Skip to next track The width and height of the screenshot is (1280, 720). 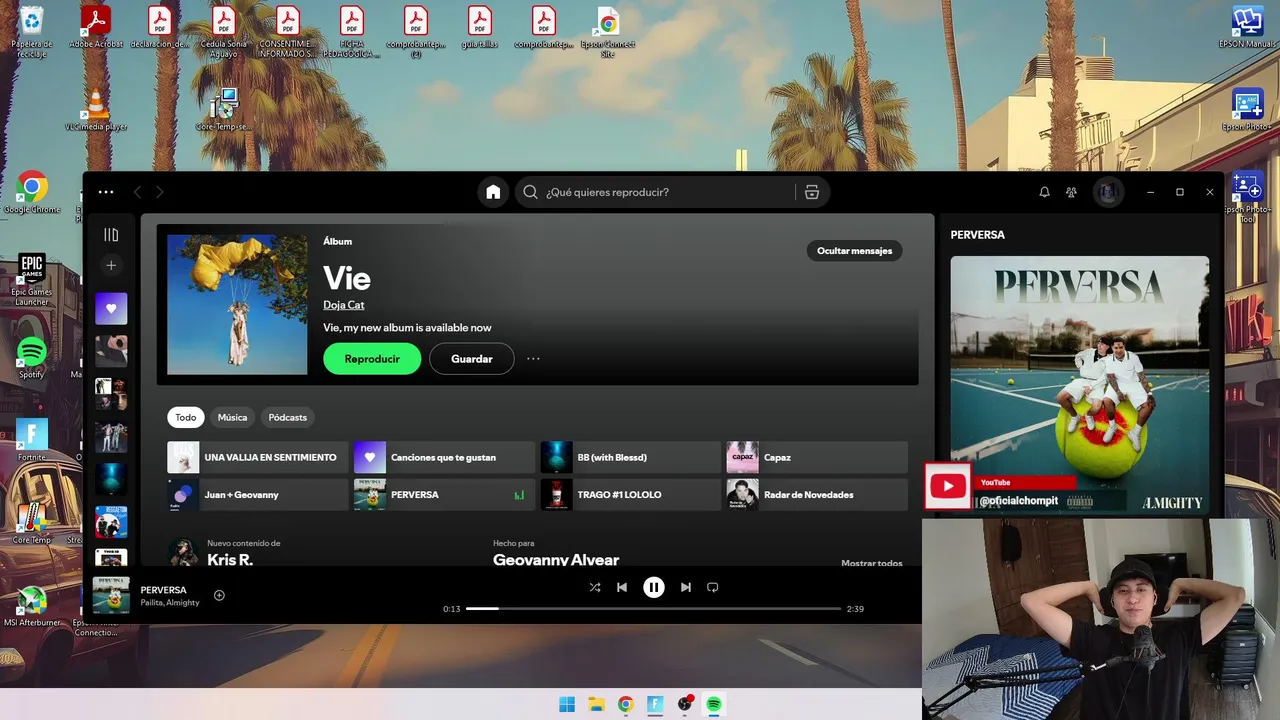pos(685,587)
